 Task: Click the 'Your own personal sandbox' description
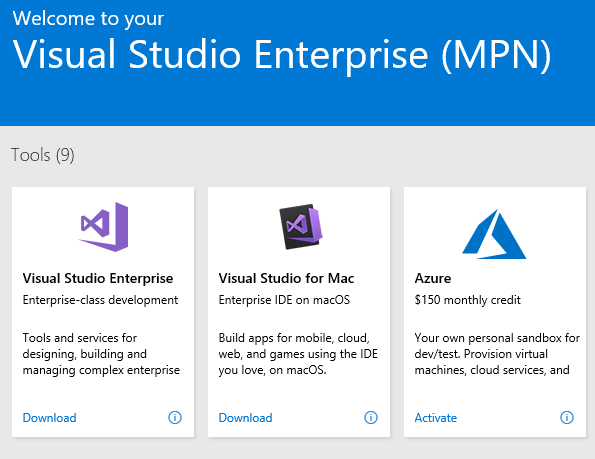(497, 354)
